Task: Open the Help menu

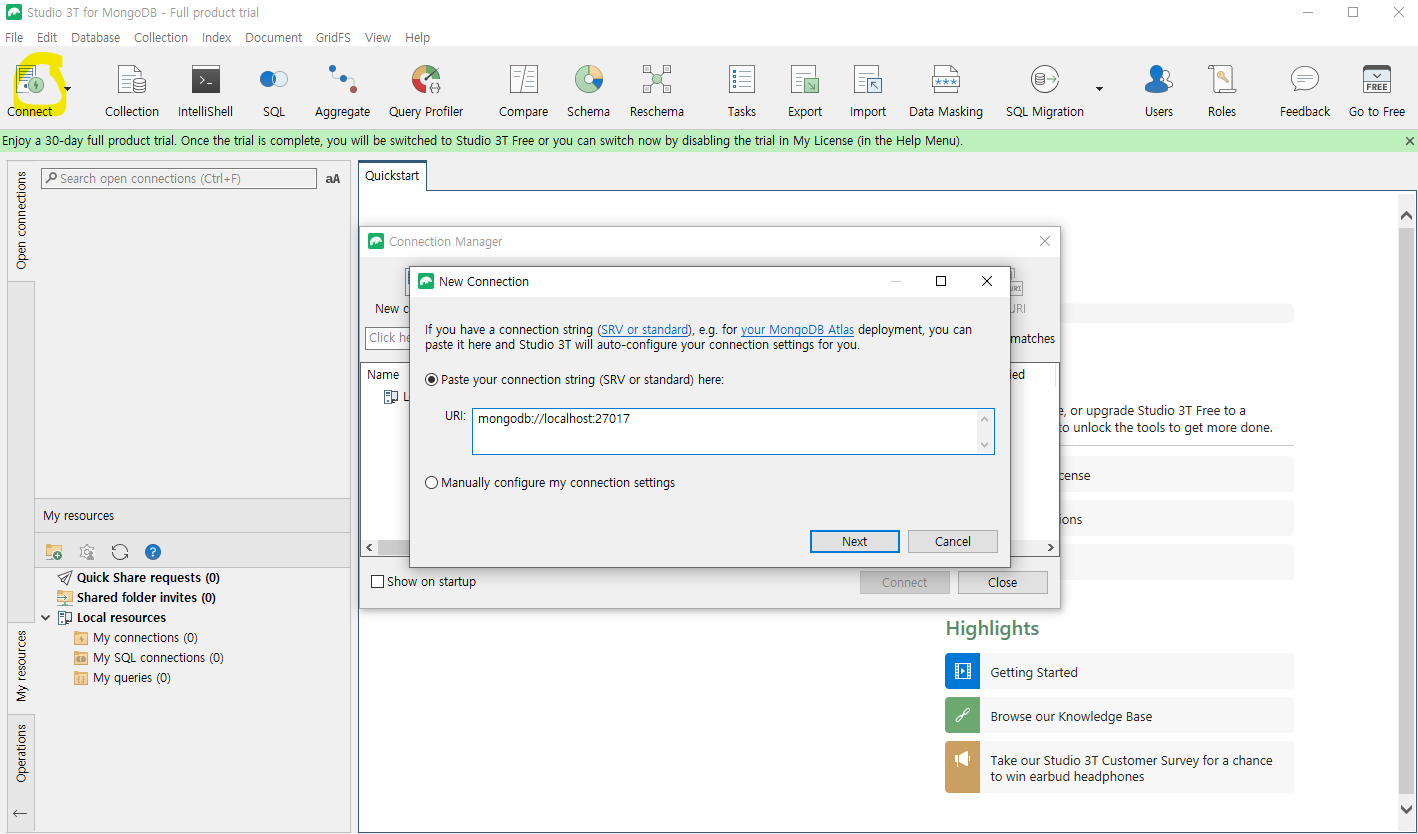Action: click(x=417, y=37)
